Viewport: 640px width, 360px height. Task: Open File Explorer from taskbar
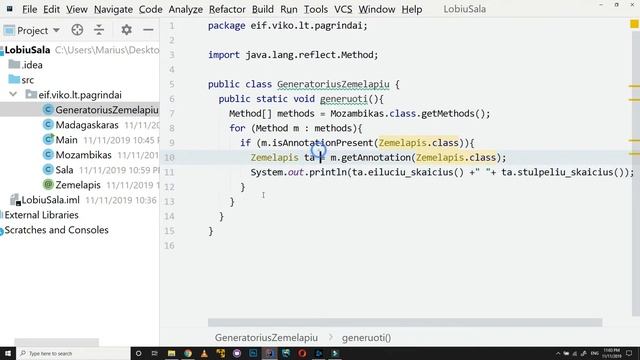tap(171, 353)
